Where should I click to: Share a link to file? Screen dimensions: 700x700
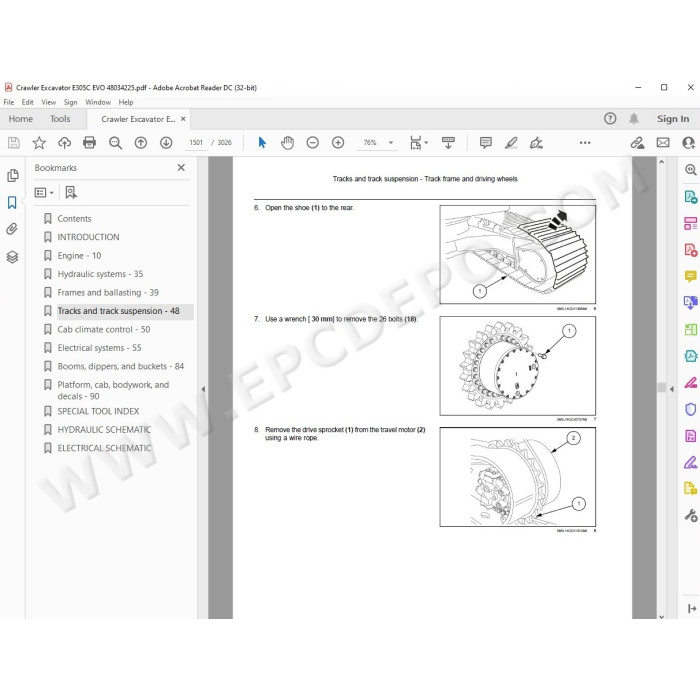click(x=637, y=143)
